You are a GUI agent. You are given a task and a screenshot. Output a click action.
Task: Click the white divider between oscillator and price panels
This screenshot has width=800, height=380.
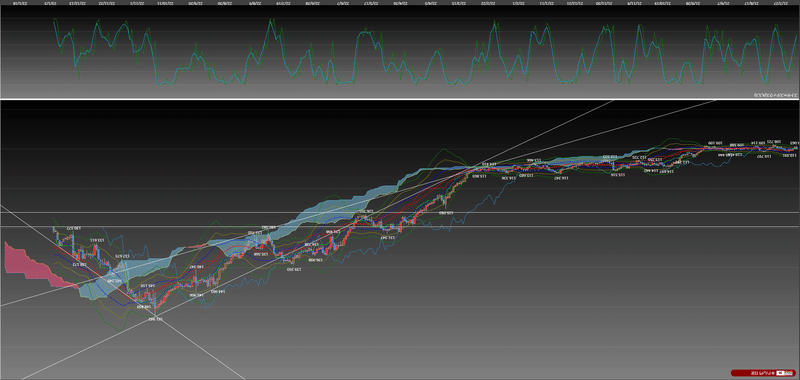400,99
